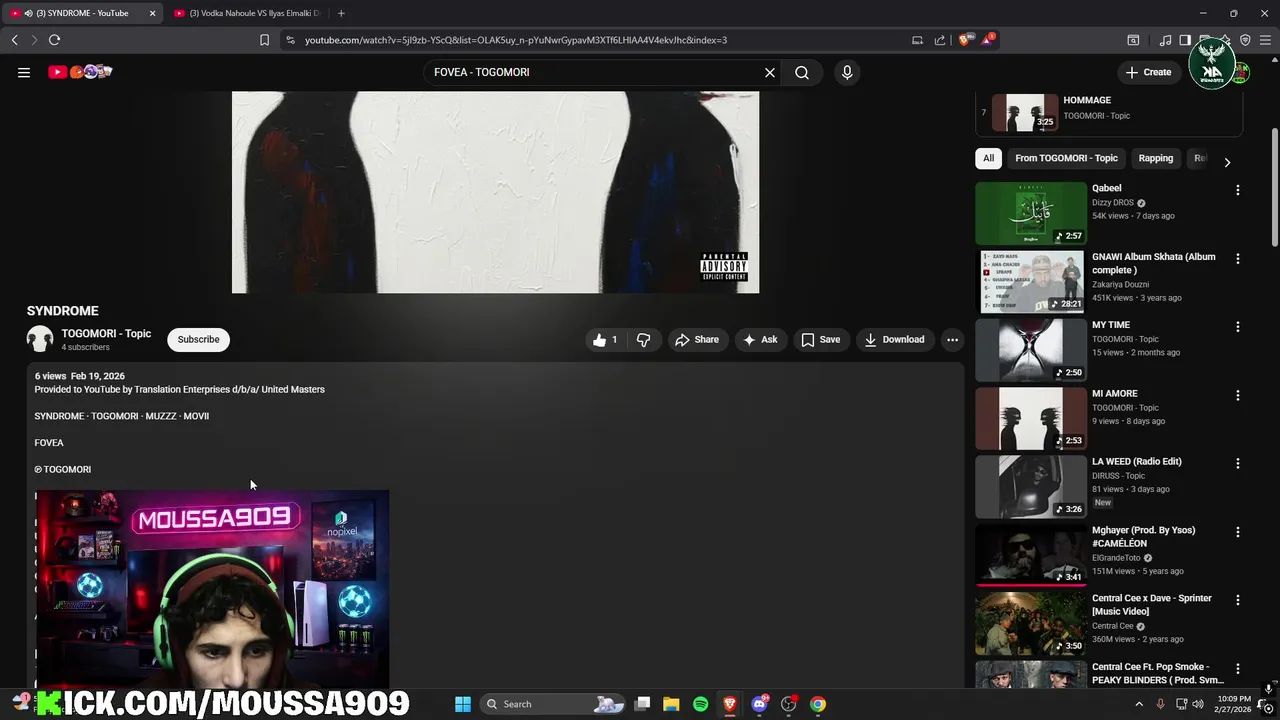Image resolution: width=1280 pixels, height=720 pixels.
Task: Open the Brave playlist music note icon
Action: pyautogui.click(x=1165, y=40)
